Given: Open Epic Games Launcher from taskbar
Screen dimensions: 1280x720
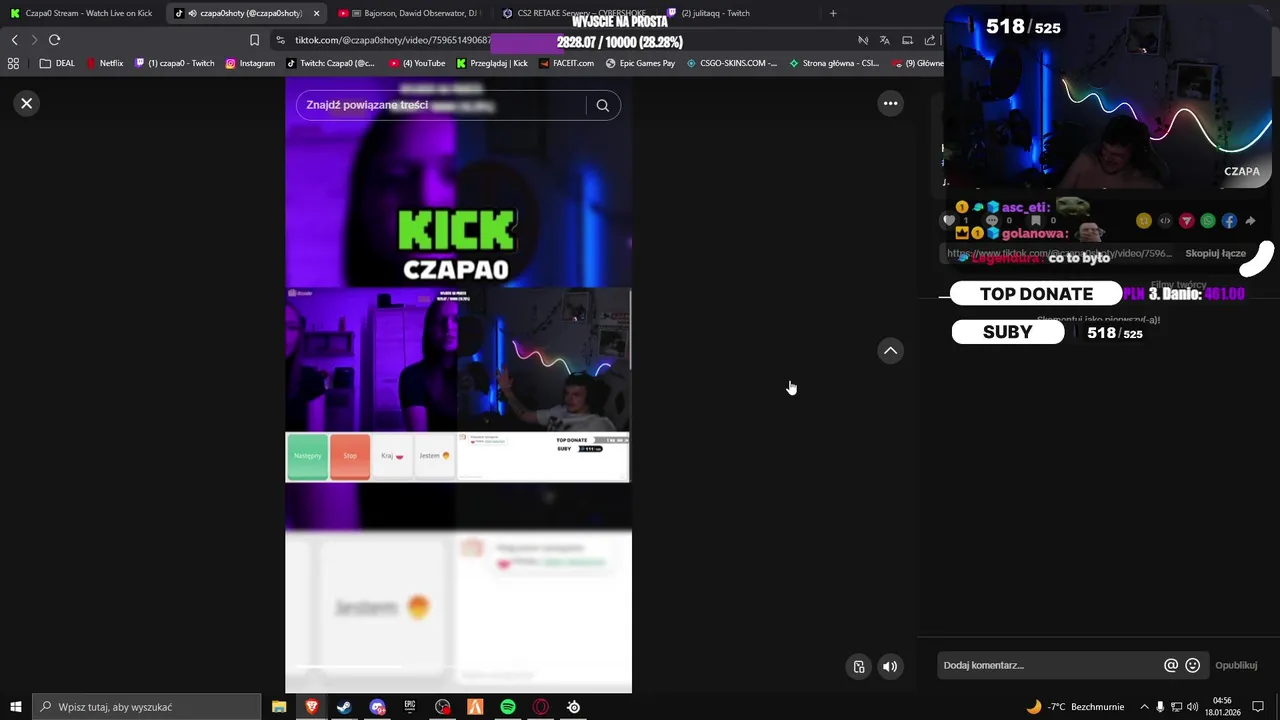Looking at the screenshot, I should coord(410,707).
